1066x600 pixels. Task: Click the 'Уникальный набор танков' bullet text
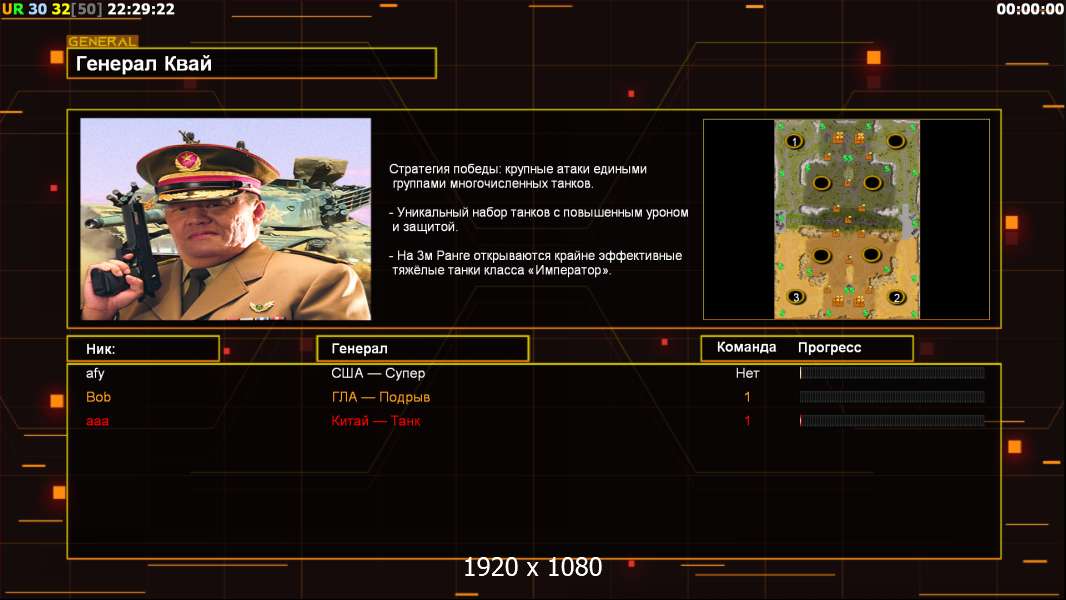click(539, 219)
